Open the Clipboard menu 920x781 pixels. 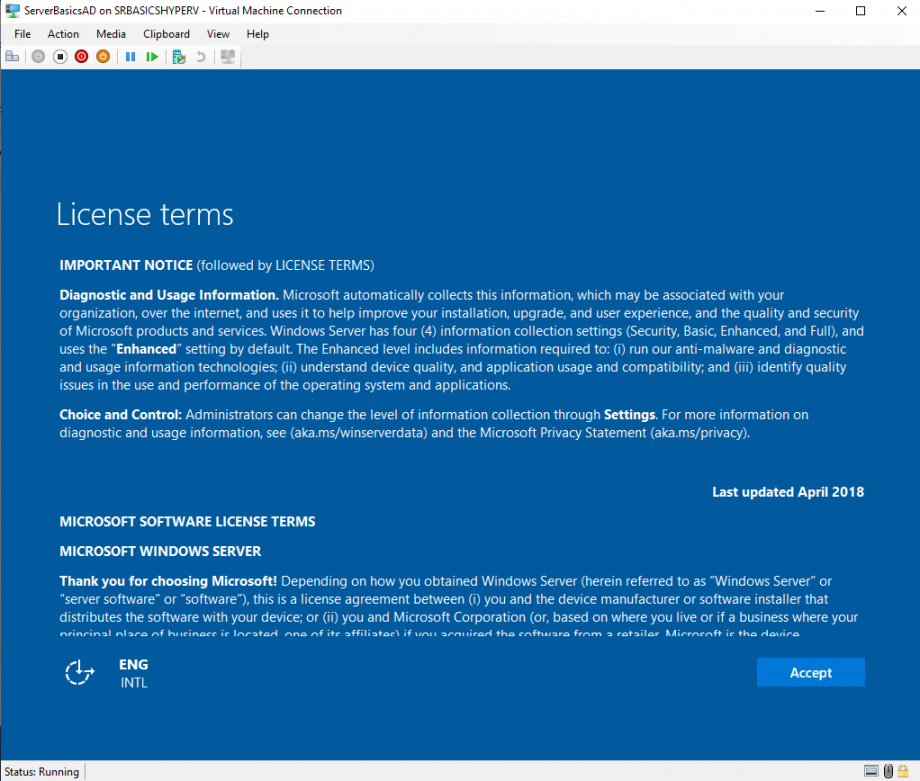[166, 34]
